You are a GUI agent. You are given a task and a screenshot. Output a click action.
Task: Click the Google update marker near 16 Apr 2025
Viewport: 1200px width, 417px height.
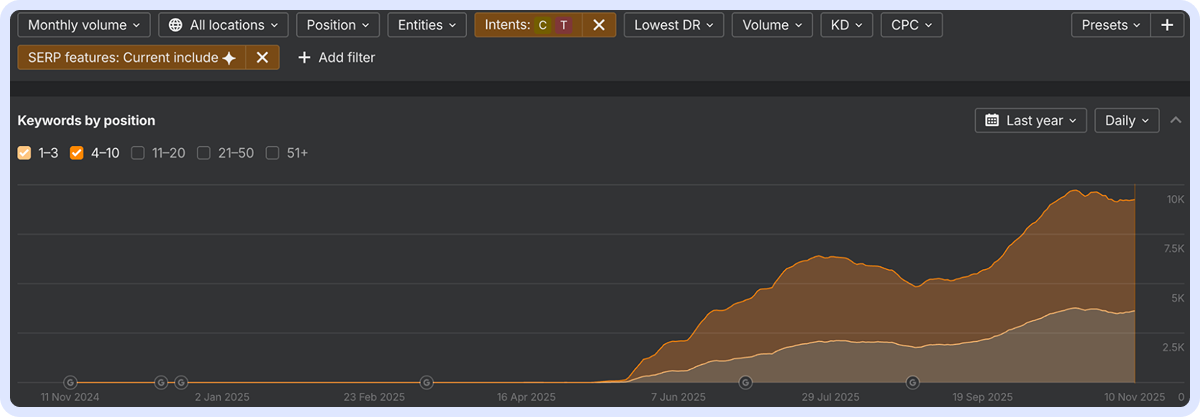(427, 382)
